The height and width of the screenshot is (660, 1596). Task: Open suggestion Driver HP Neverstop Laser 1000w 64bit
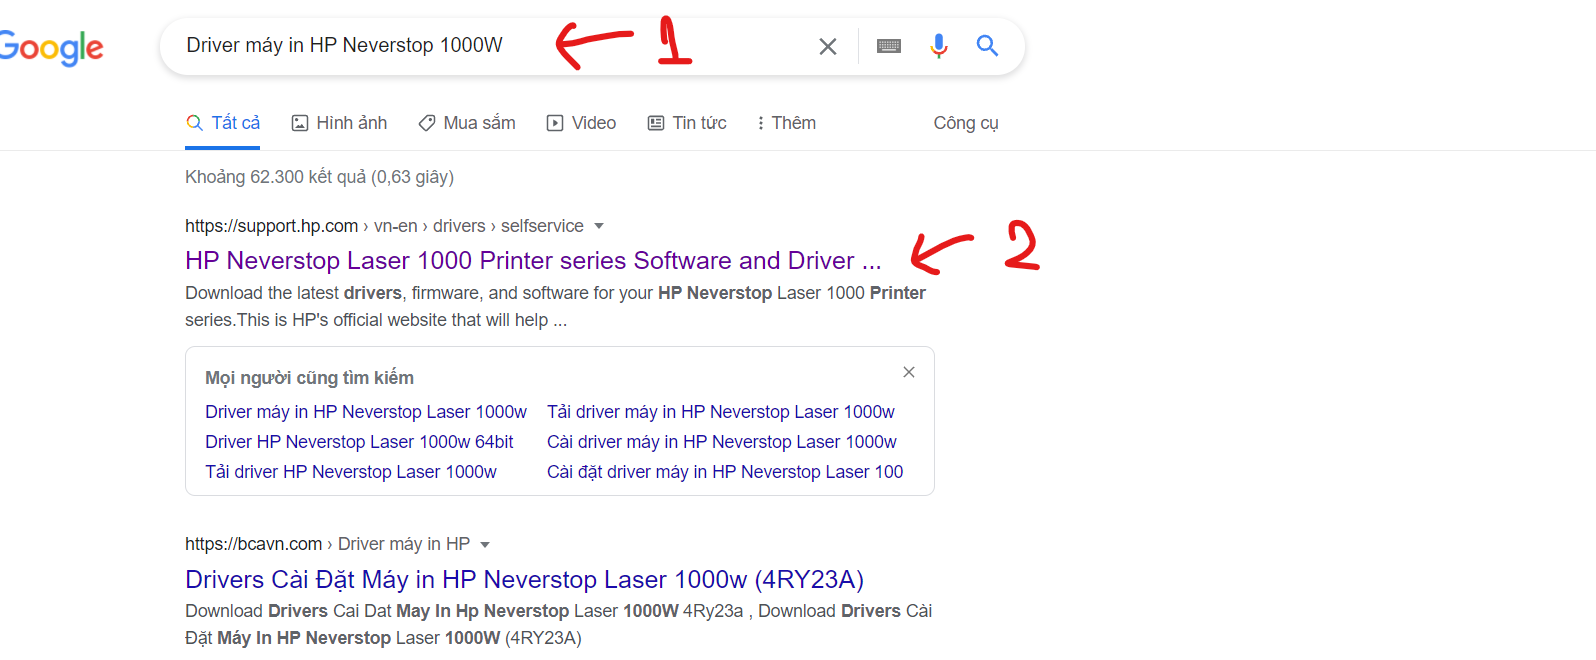(359, 442)
